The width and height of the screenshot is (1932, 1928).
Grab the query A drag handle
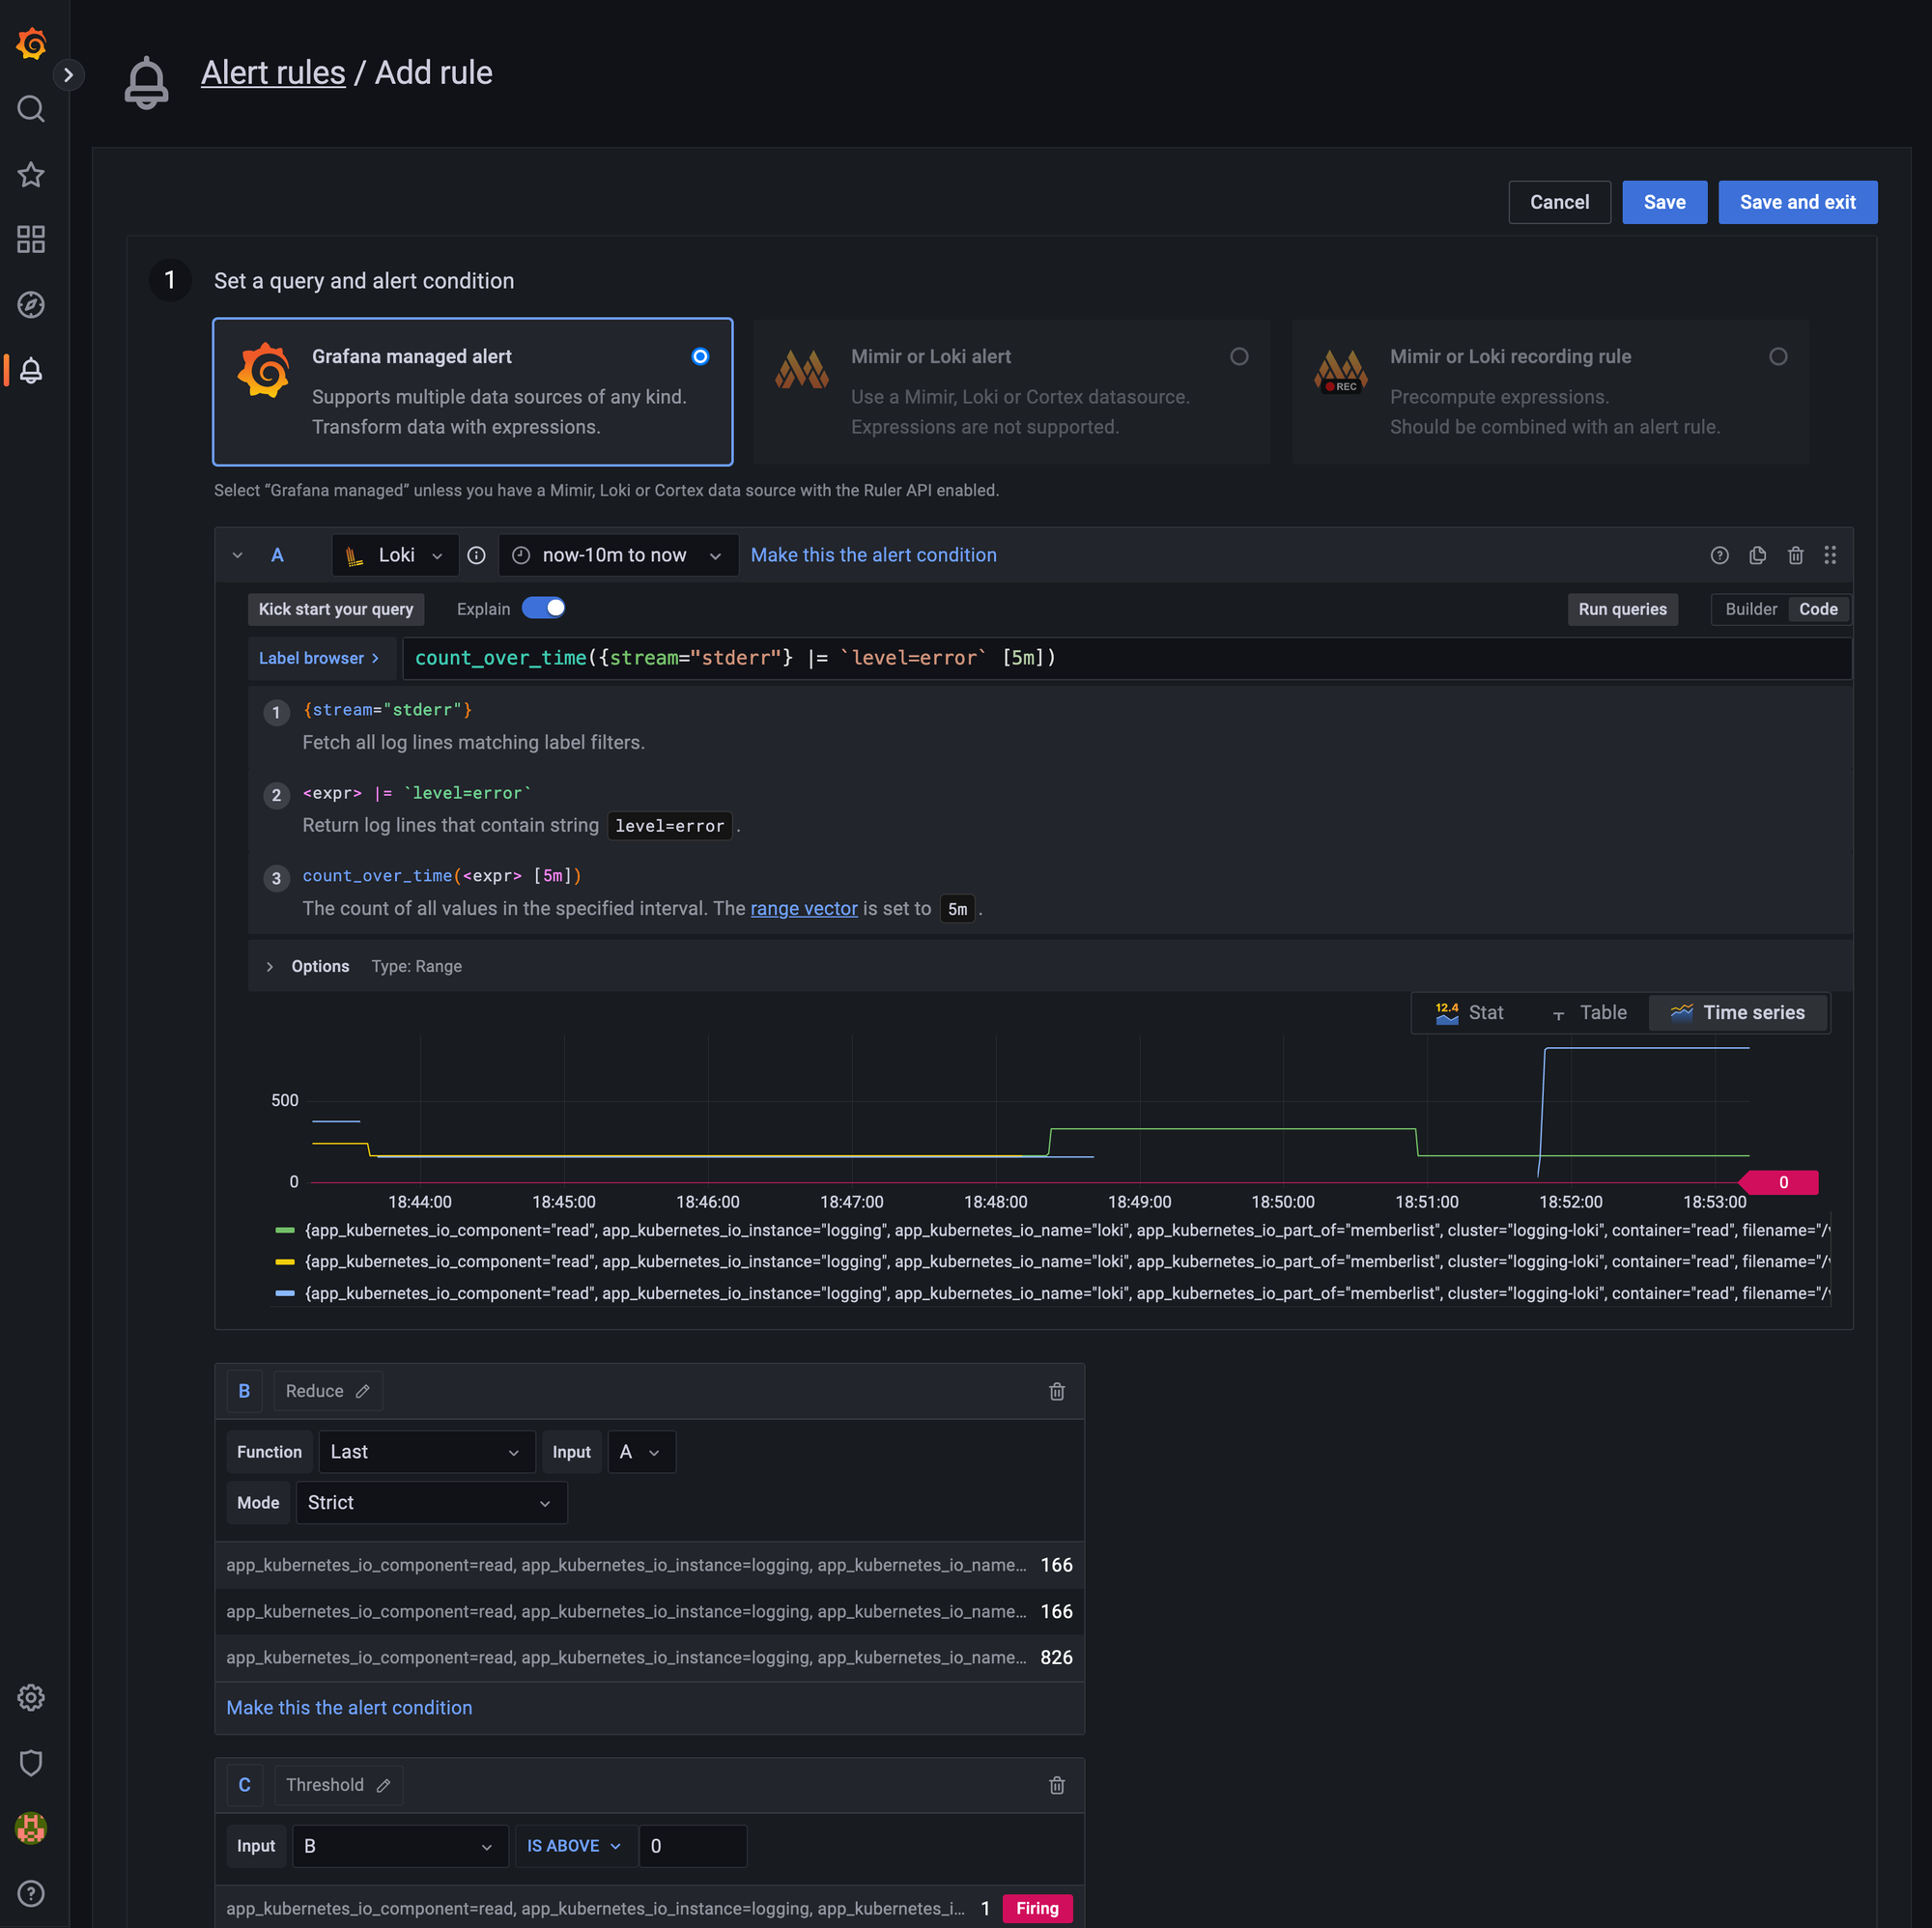(x=1829, y=555)
